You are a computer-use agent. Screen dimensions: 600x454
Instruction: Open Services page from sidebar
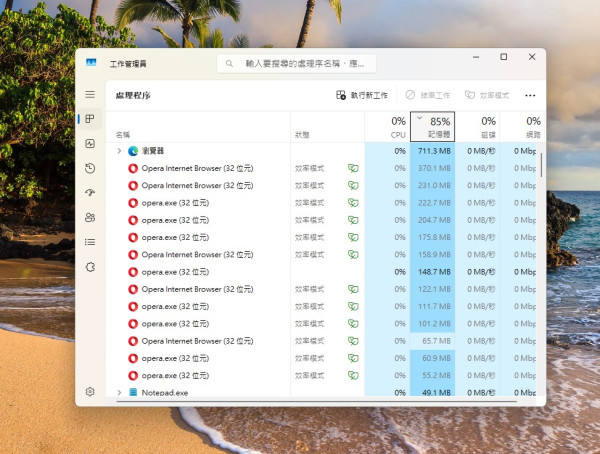pyautogui.click(x=90, y=266)
